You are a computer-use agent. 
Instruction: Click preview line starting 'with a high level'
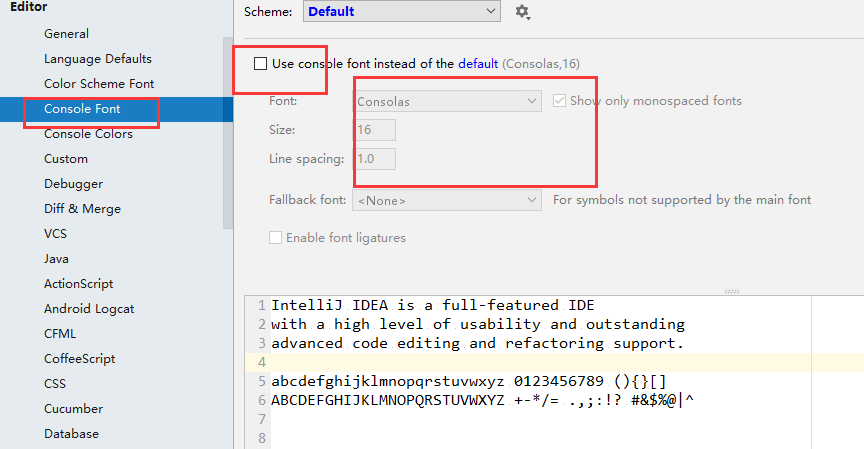[478, 324]
